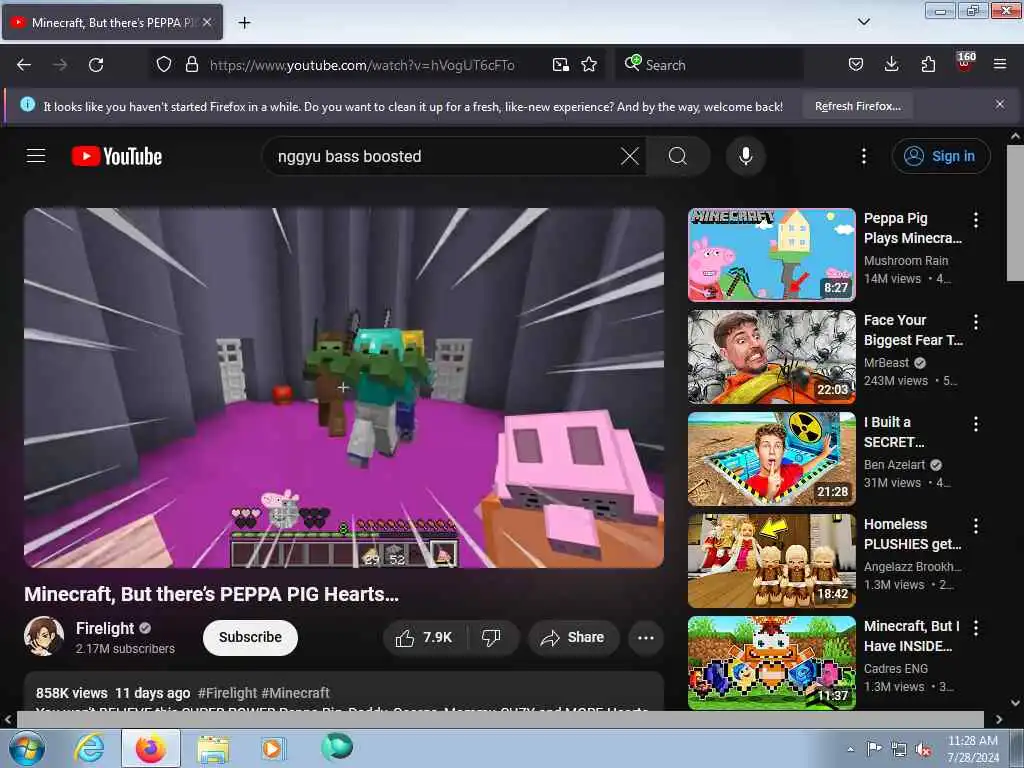Viewport: 1024px width, 768px height.
Task: Open Firelight channel avatar
Action: pos(44,636)
